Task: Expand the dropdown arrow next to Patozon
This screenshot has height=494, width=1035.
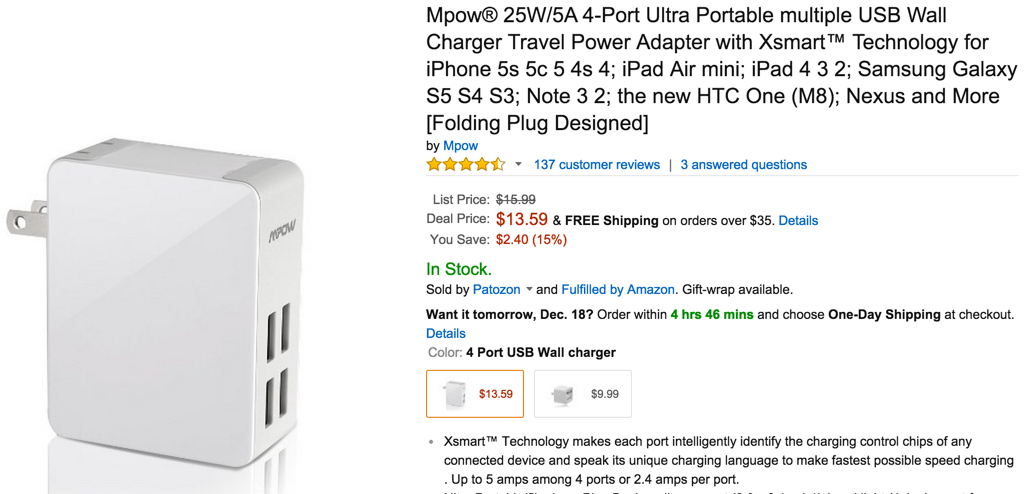Action: click(x=530, y=290)
